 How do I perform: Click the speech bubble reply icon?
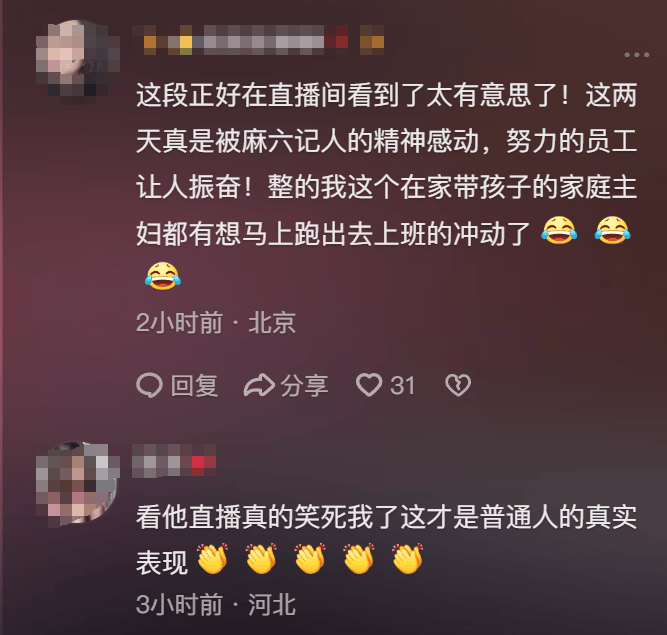point(149,385)
